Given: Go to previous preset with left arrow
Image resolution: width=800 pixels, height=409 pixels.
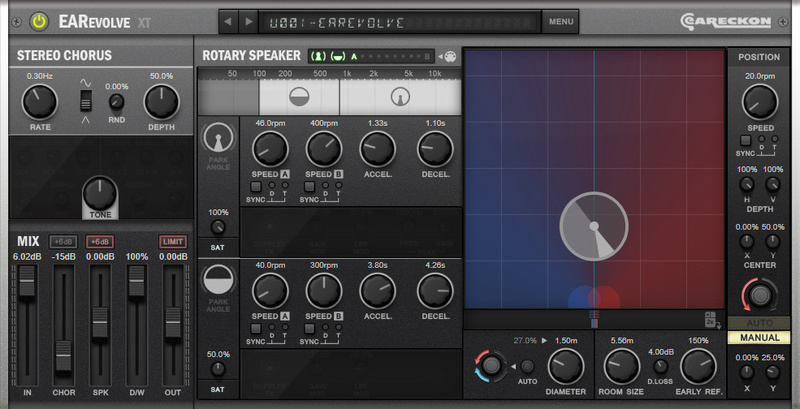Looking at the screenshot, I should (231, 20).
